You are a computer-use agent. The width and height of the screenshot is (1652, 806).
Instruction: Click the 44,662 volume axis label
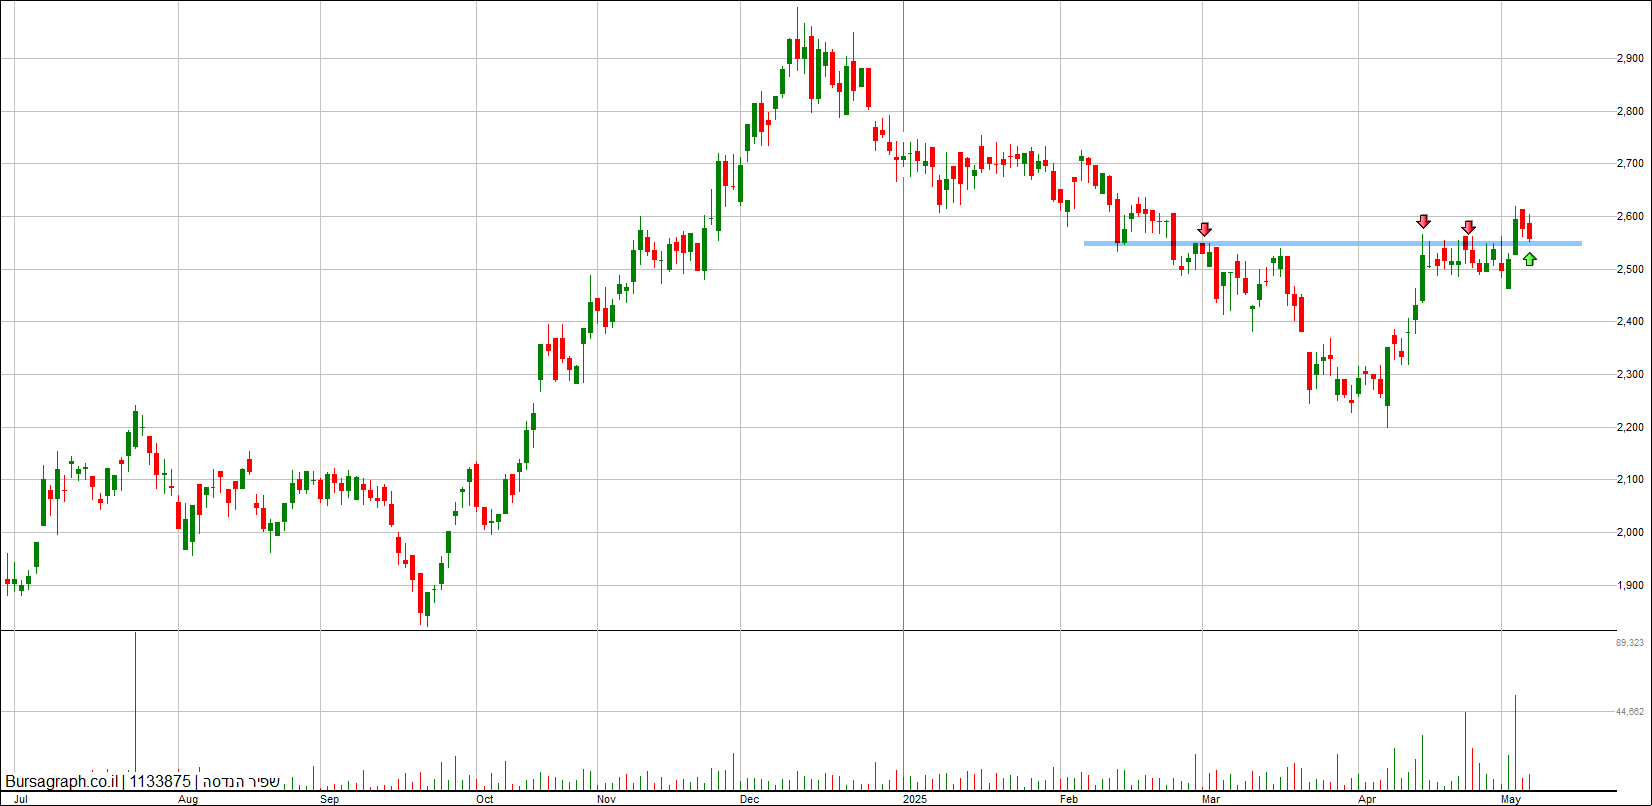click(1630, 712)
